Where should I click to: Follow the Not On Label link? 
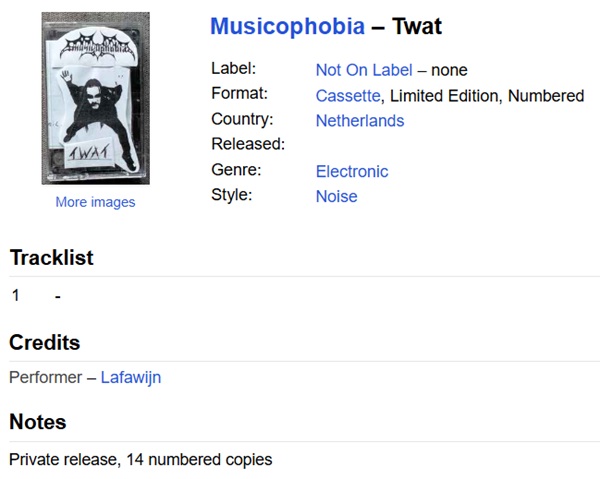(364, 70)
